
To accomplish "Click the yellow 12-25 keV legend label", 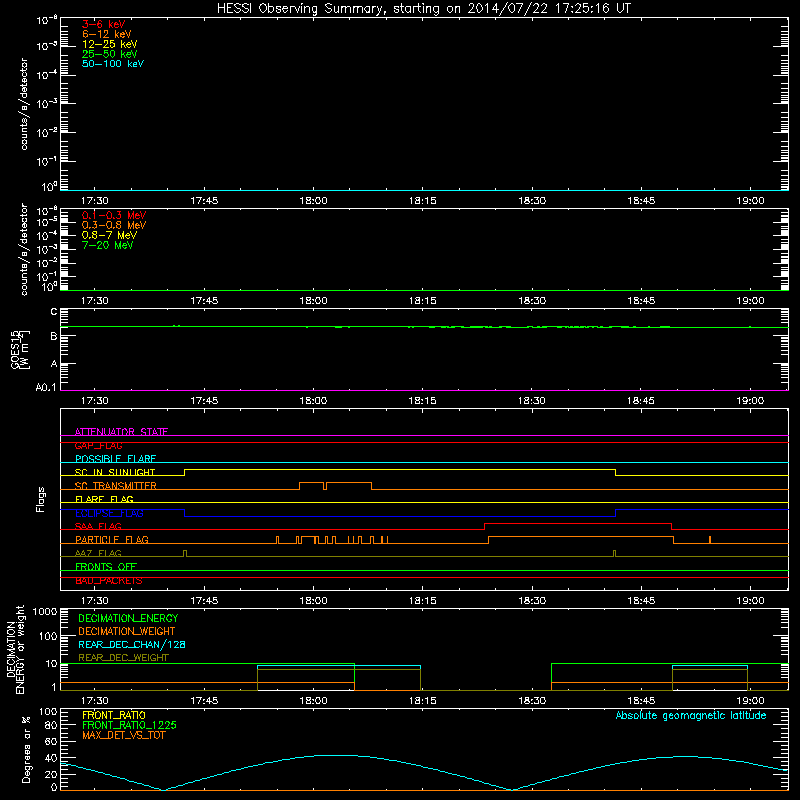I will tap(110, 44).
